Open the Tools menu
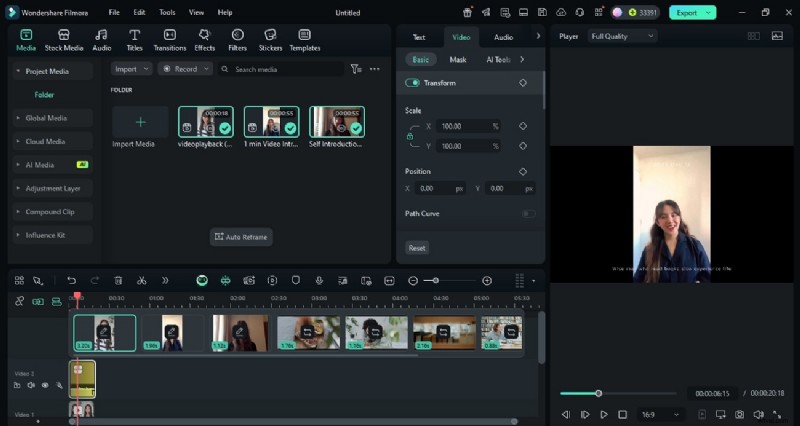Screen dimensions: 800x426 [167, 12]
